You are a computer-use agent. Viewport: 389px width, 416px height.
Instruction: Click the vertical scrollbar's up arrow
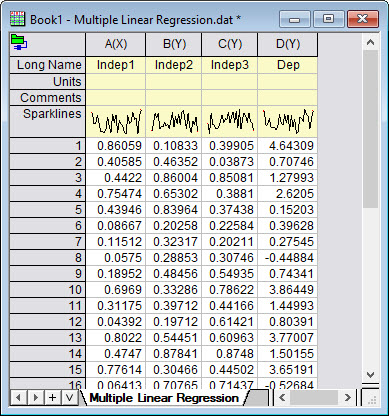370,42
